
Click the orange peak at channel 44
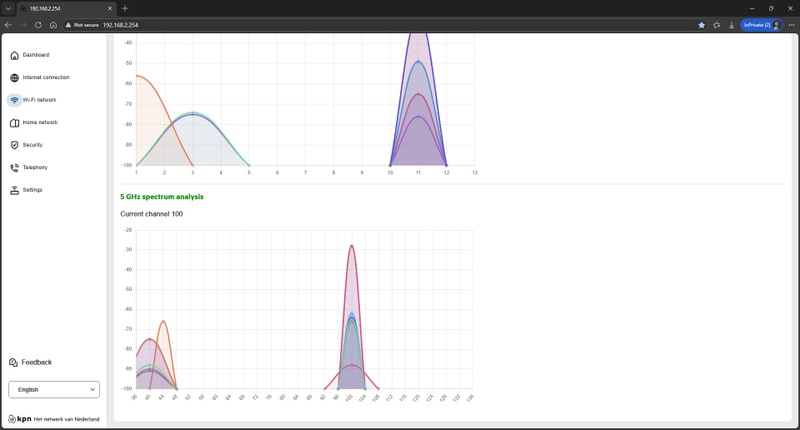coord(163,321)
